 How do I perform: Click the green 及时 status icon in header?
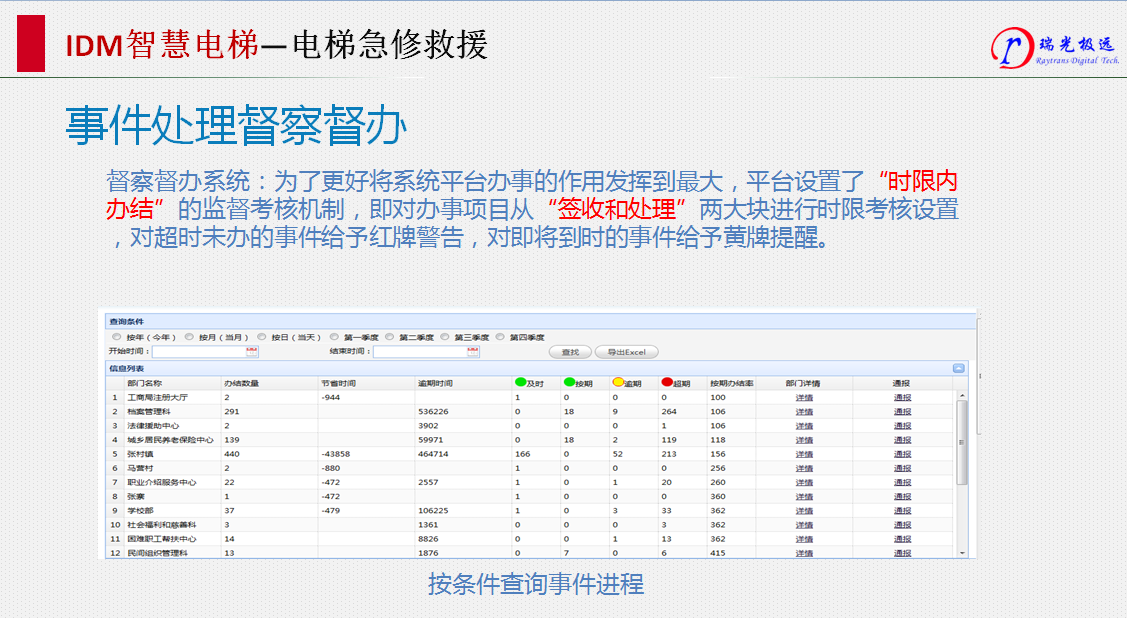coord(520,382)
